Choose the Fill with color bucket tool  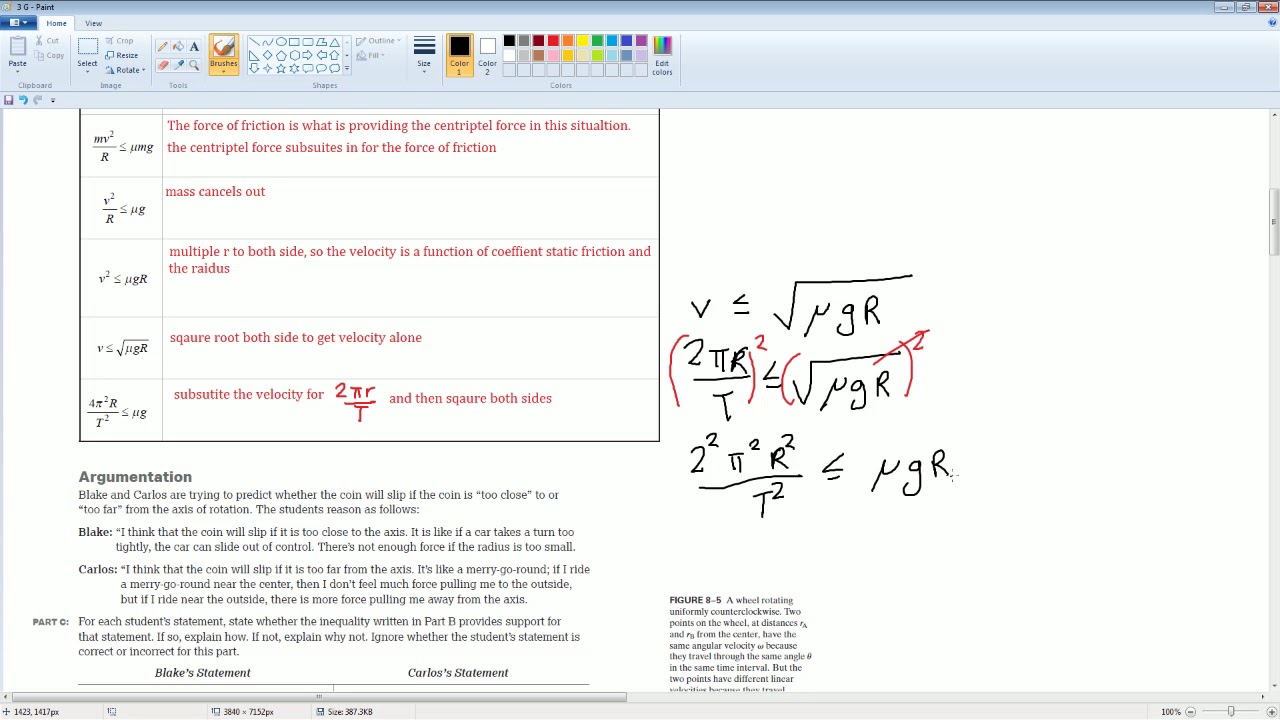(x=178, y=47)
